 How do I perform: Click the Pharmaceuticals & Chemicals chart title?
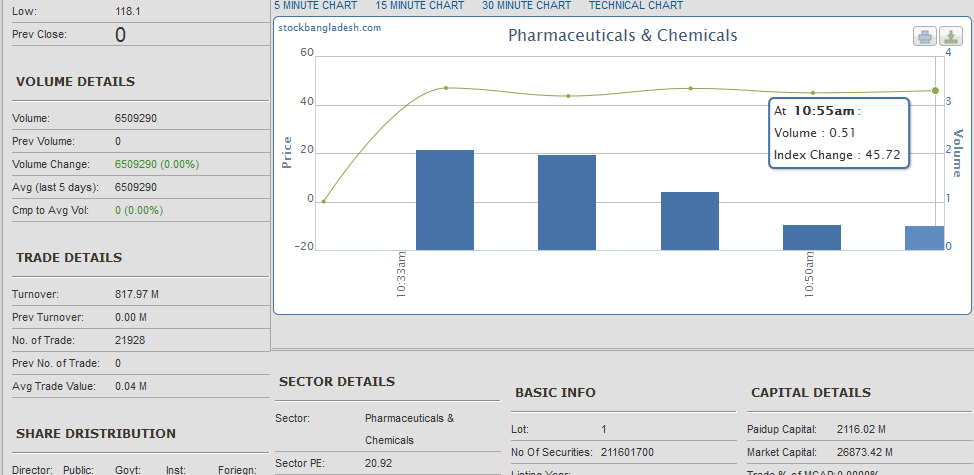coord(622,36)
